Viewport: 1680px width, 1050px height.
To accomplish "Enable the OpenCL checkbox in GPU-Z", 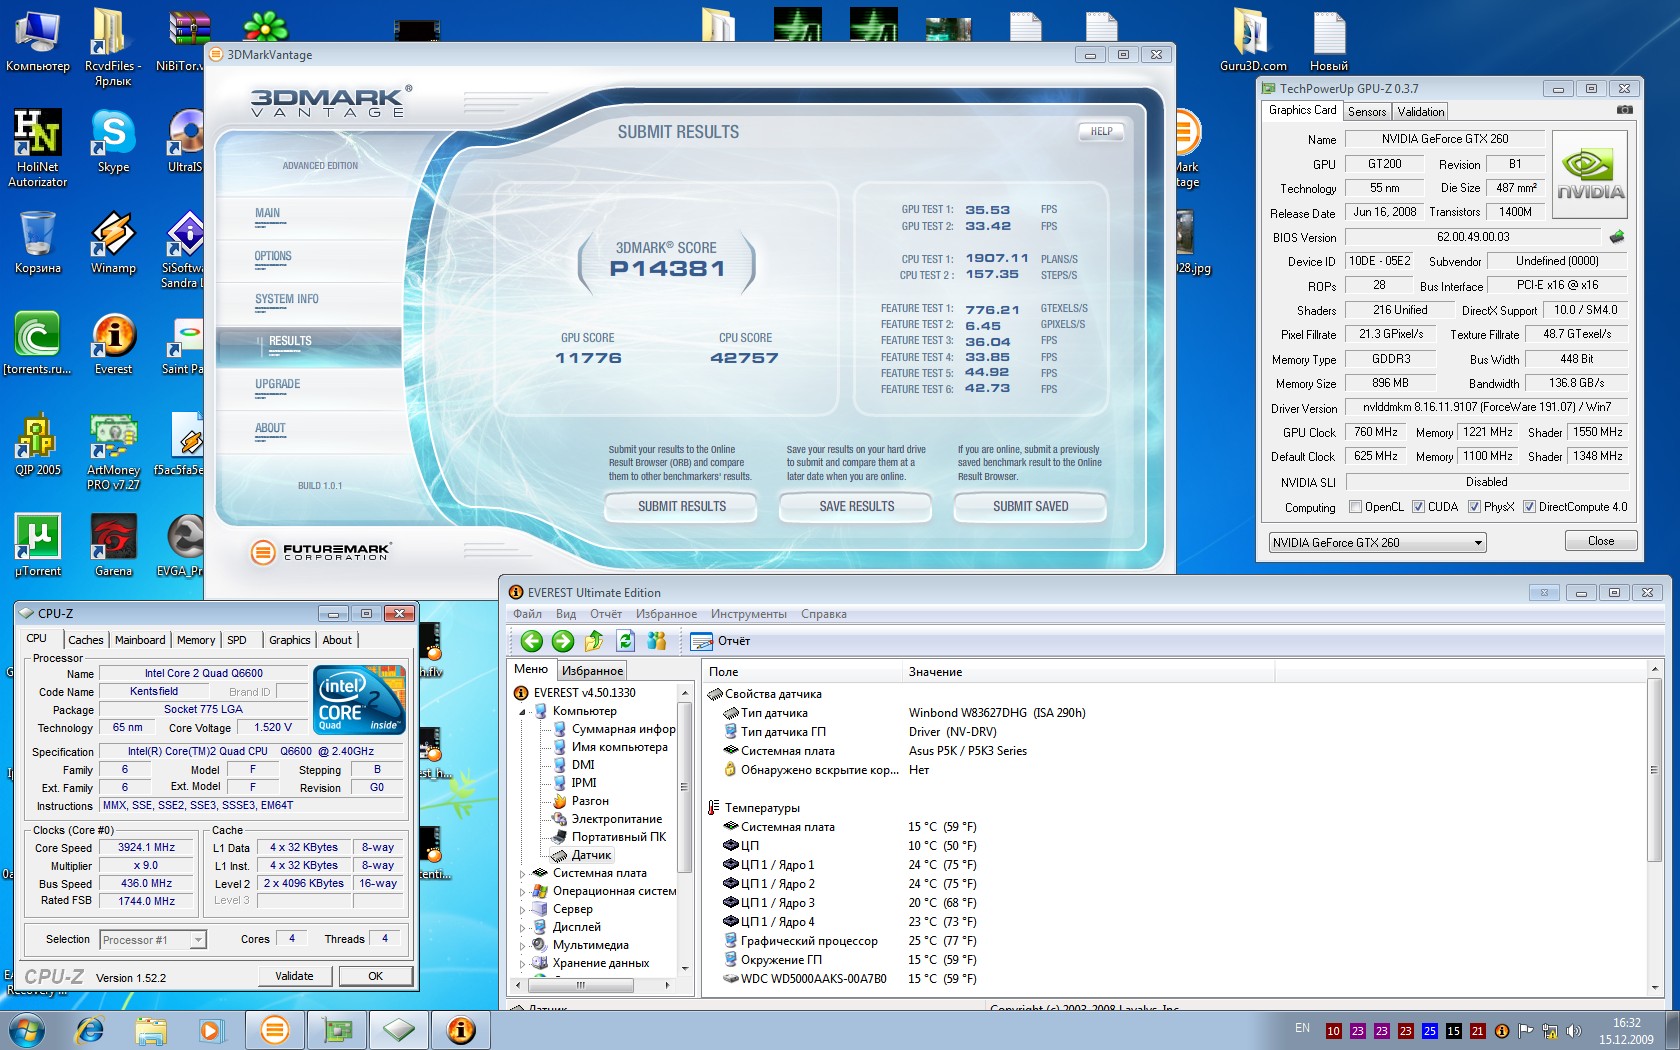I will coord(1355,507).
